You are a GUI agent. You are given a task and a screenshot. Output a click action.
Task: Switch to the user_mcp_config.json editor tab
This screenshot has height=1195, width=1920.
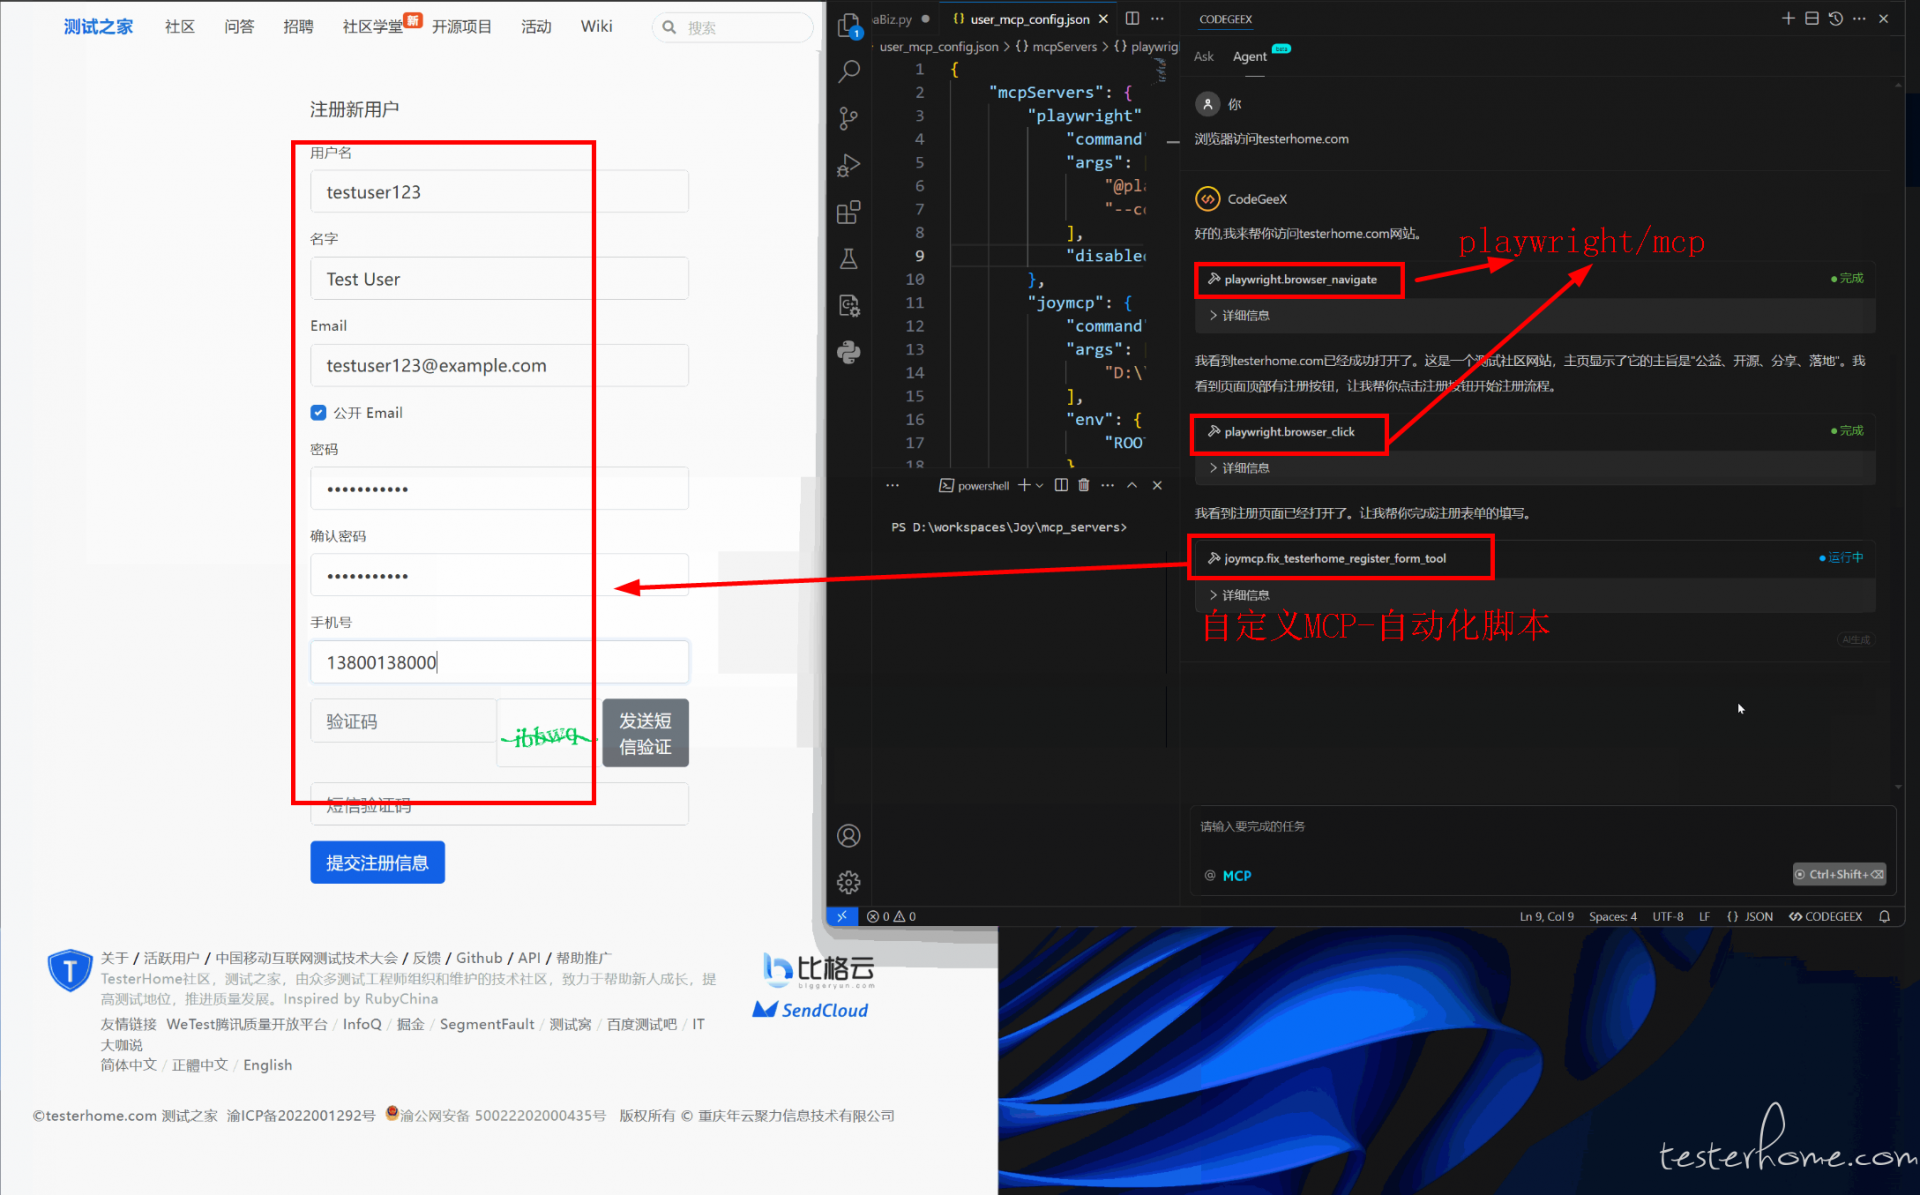coord(1029,19)
